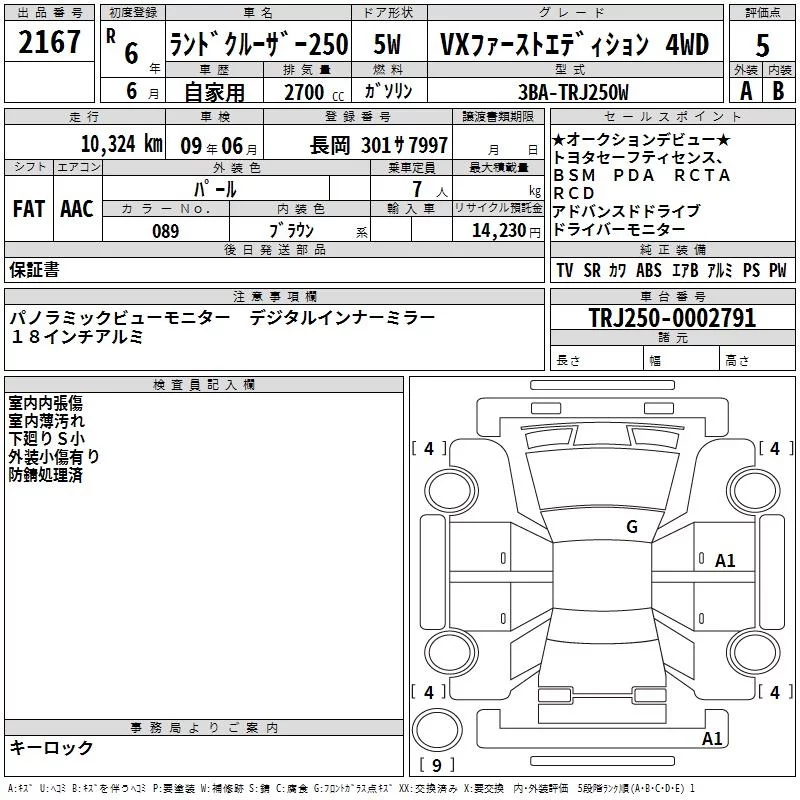This screenshot has width=800, height=800.
Task: Click A1 mark on rear bumper
Action: click(712, 738)
